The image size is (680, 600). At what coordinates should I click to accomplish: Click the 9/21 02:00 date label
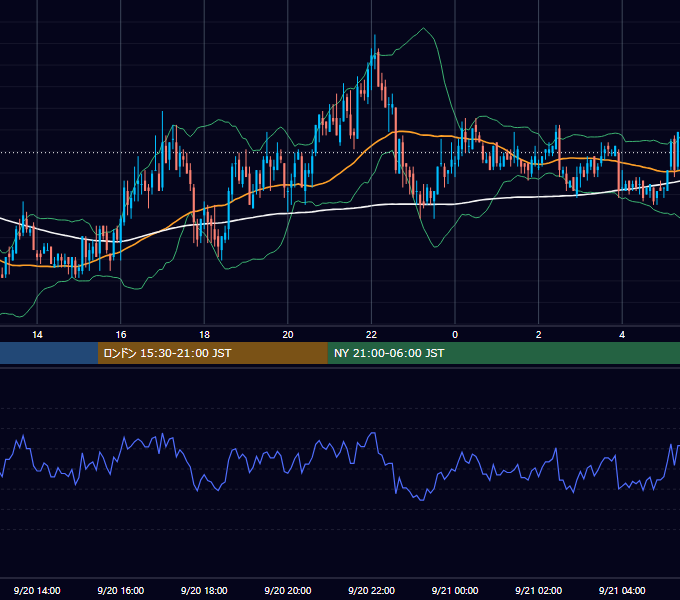pyautogui.click(x=538, y=590)
